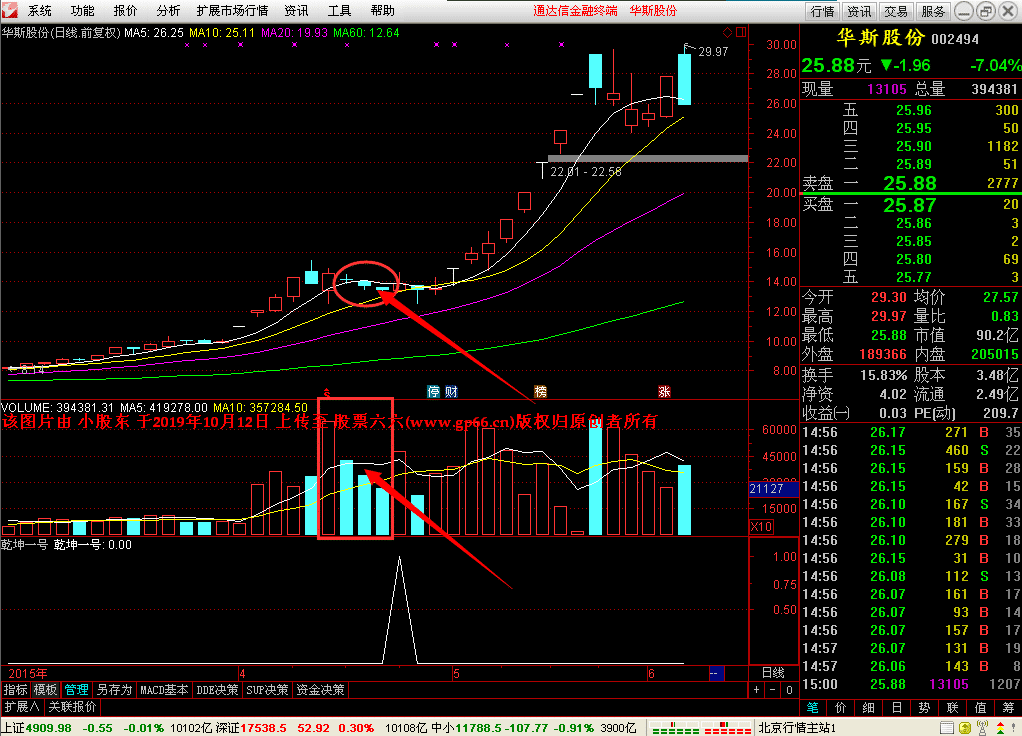Click the stock name 华斯股份 in quote panel
Viewport: 1022px width, 736px height.
(881, 38)
